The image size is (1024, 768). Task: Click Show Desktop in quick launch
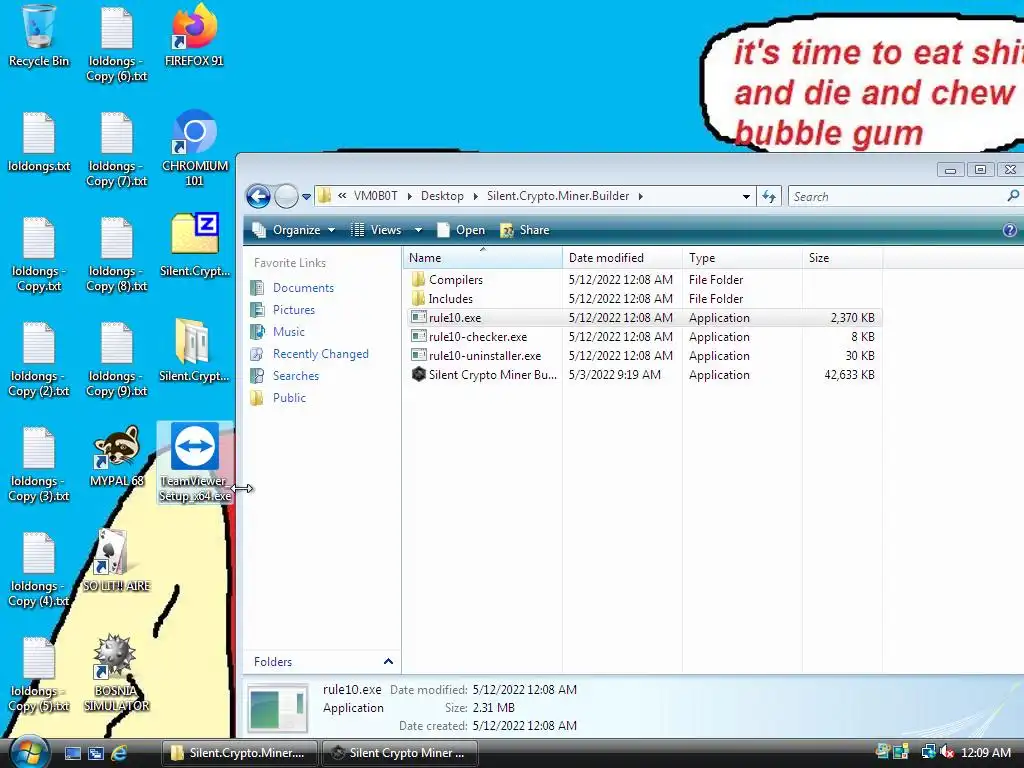coord(72,753)
